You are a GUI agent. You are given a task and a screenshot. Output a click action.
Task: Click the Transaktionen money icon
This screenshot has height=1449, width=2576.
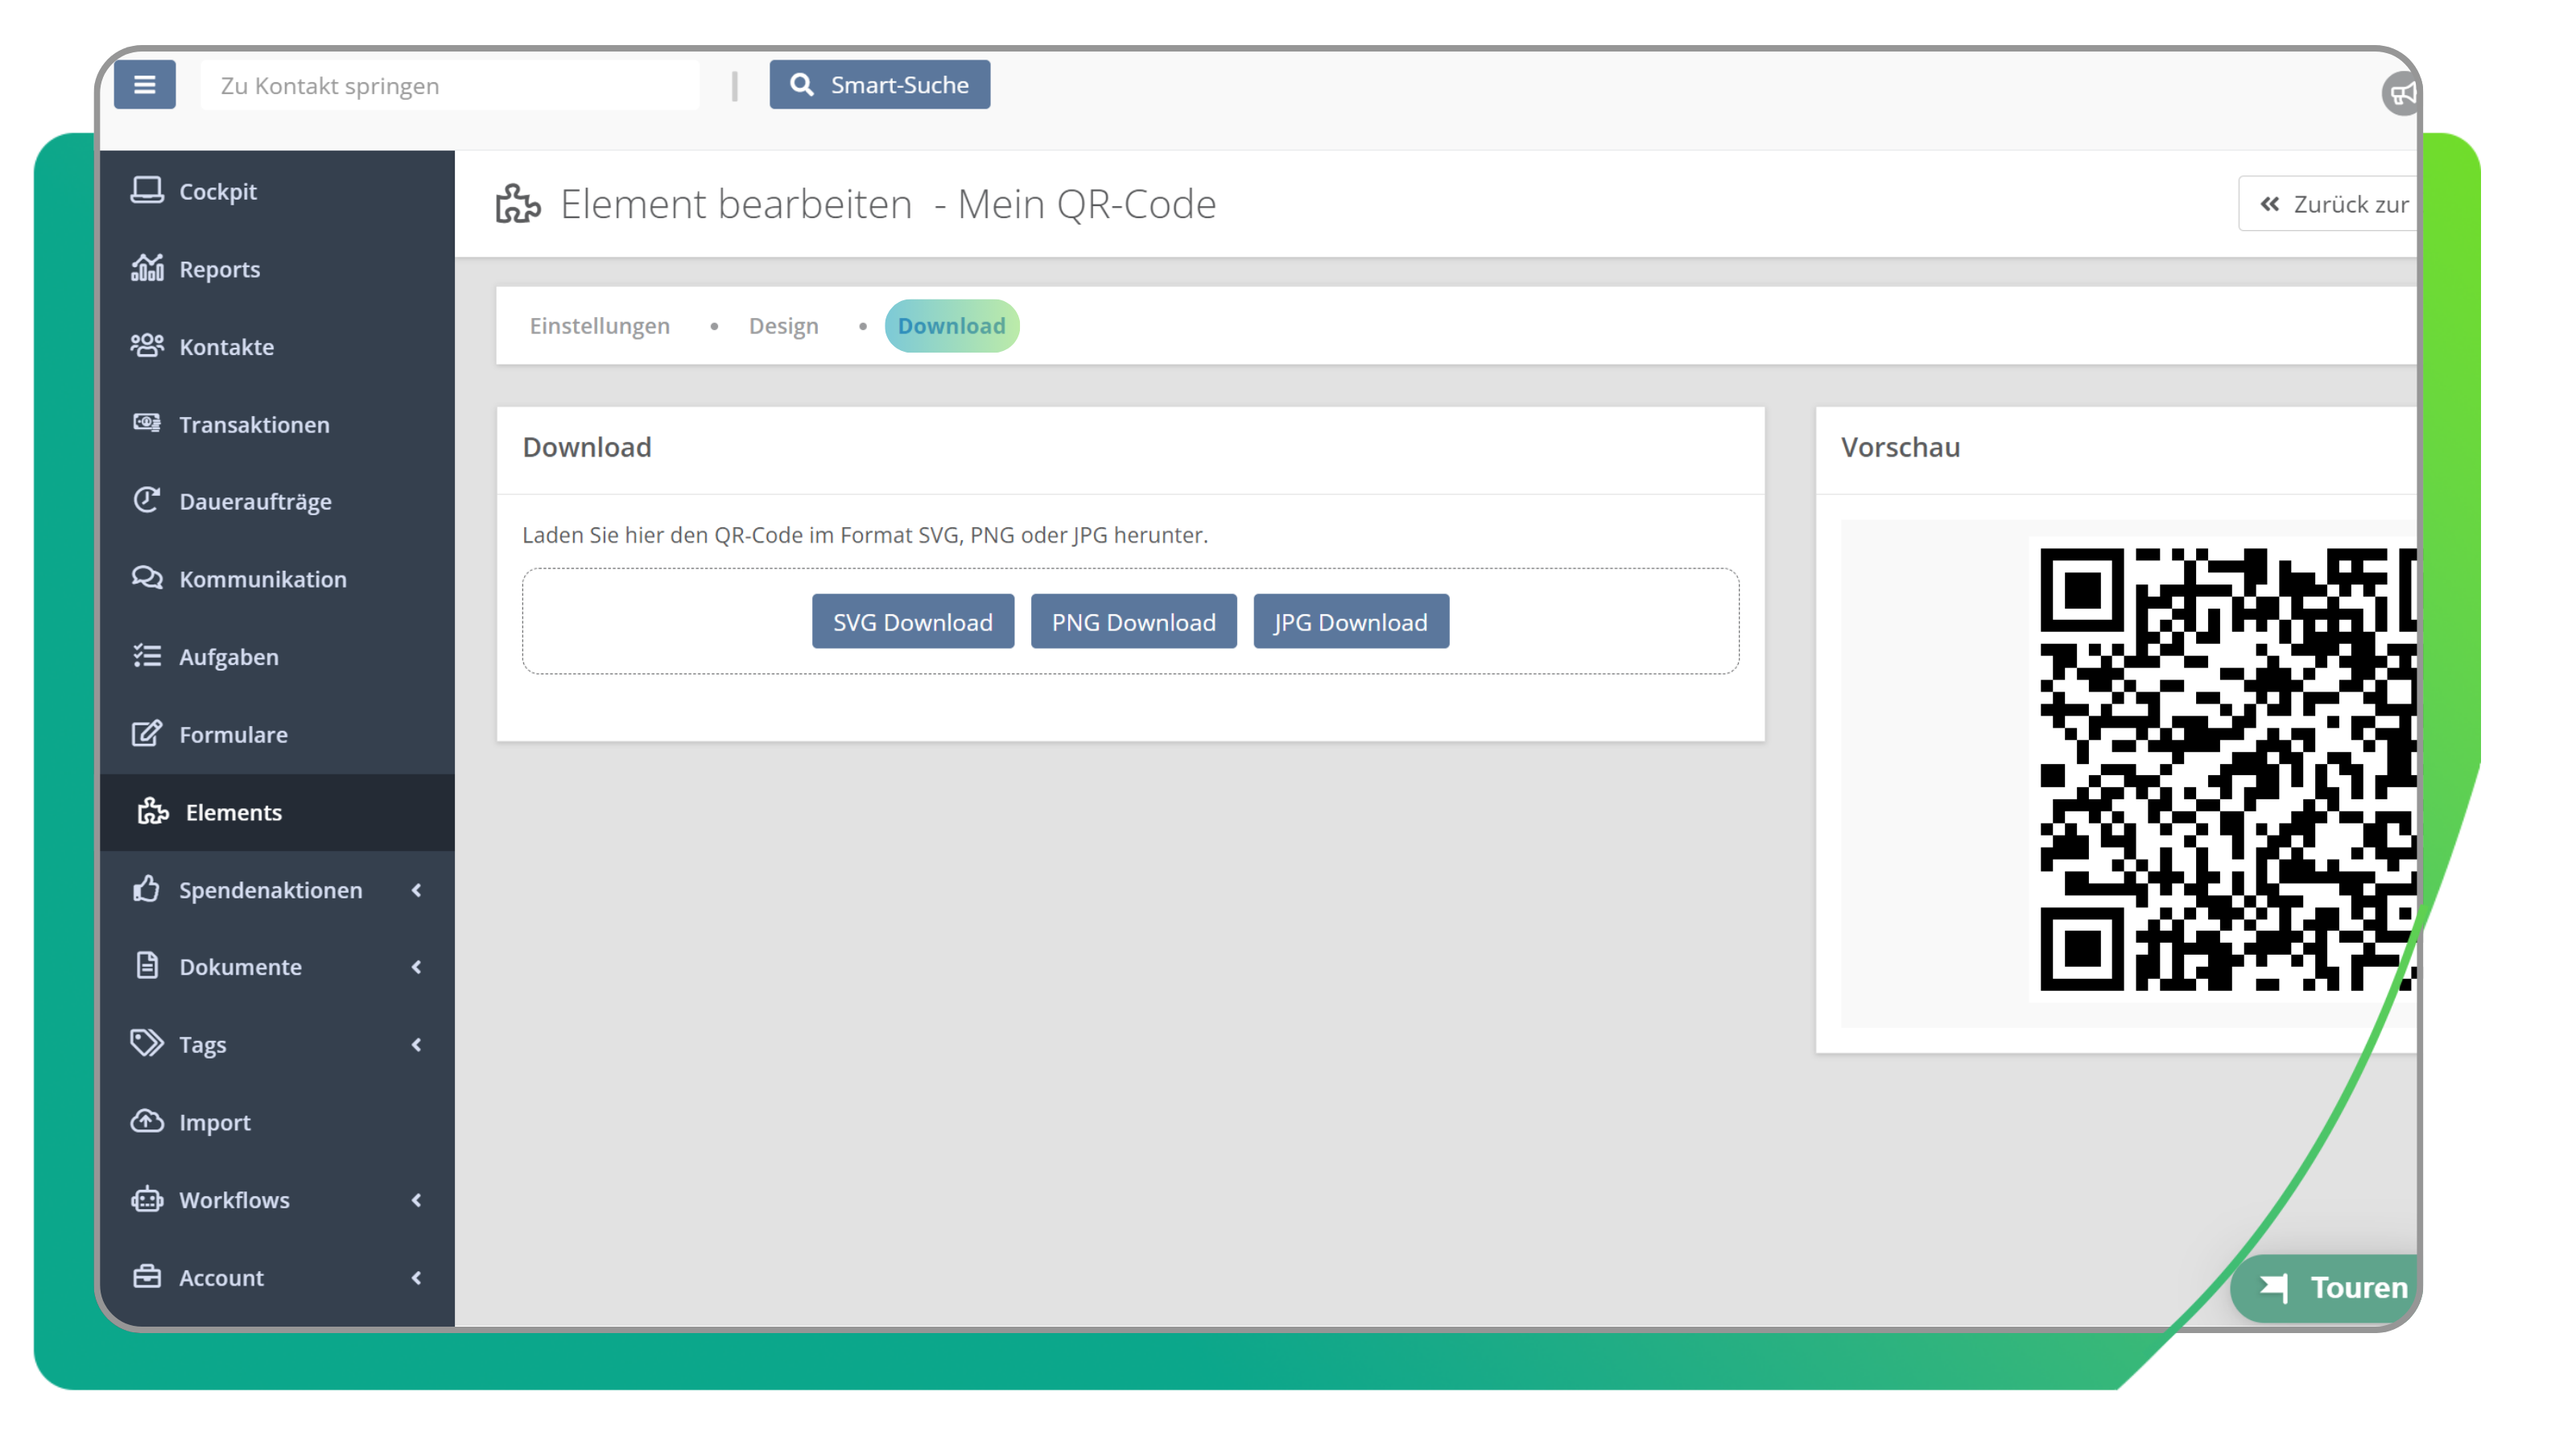(147, 423)
